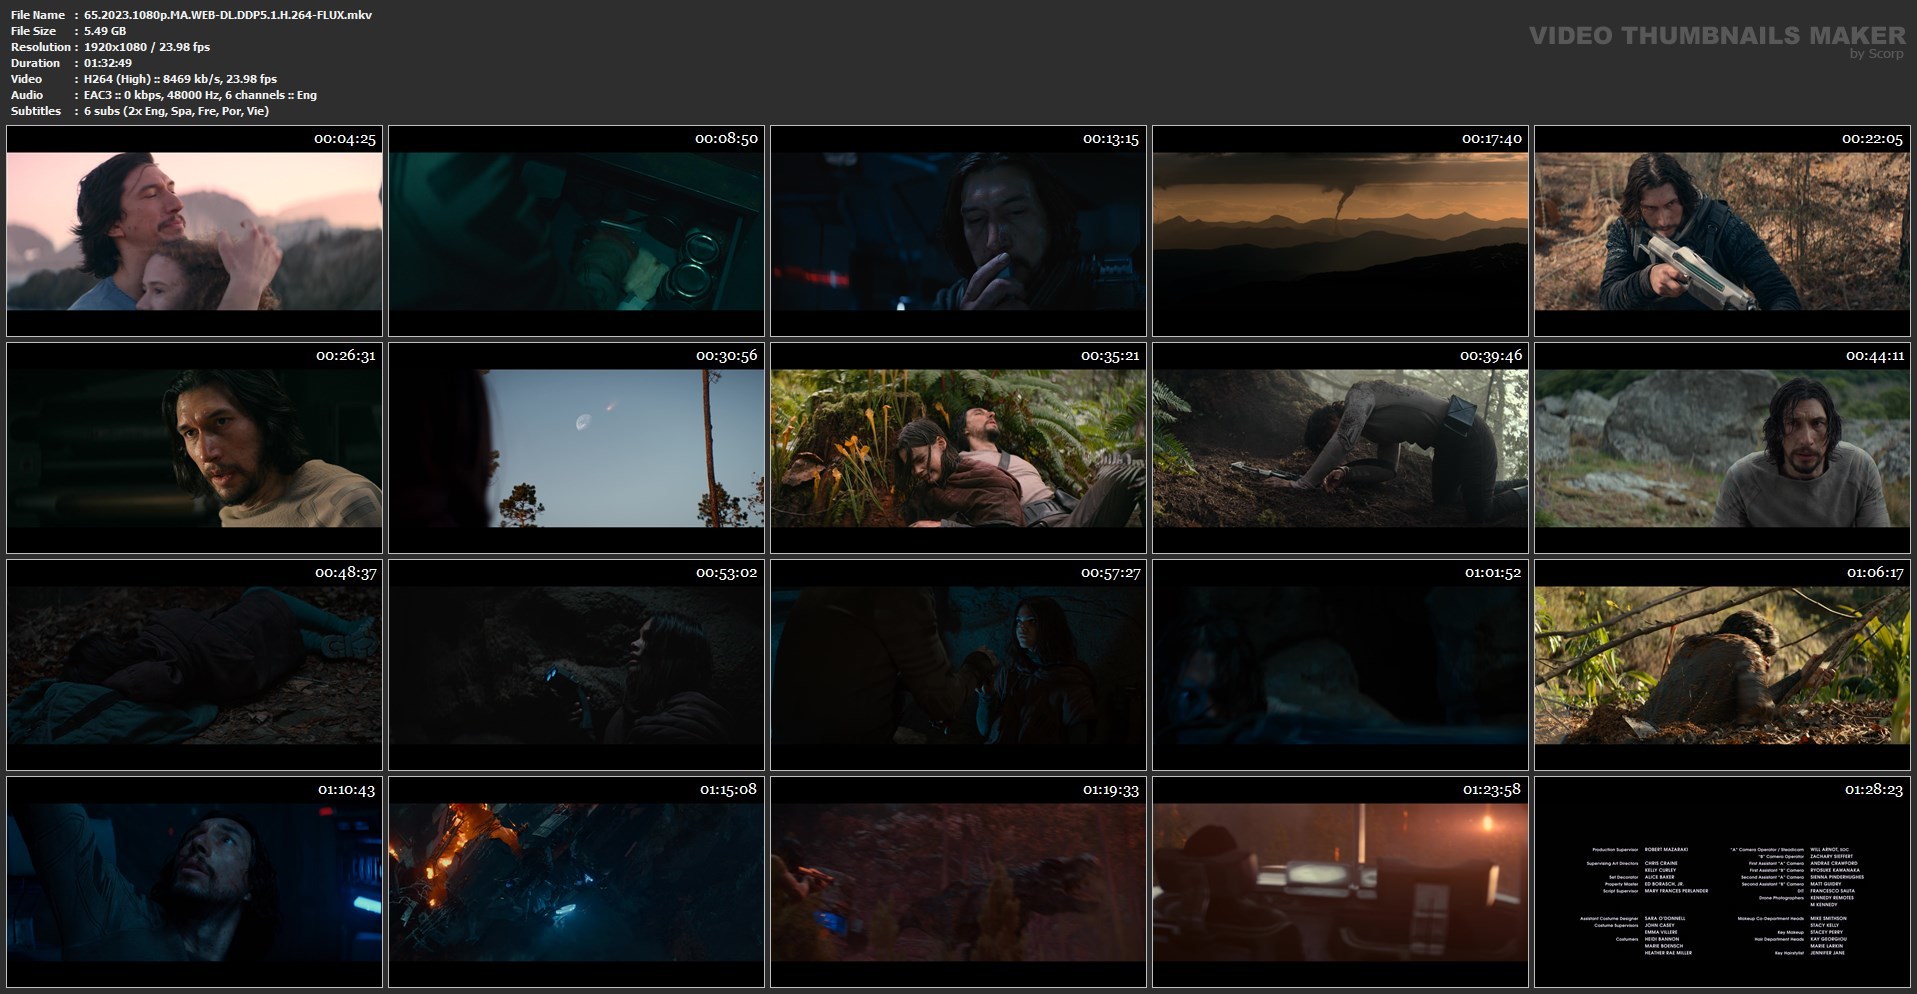This screenshot has width=1917, height=994.
Task: Click the timestamp 00:44:11 label
Action: [1875, 356]
